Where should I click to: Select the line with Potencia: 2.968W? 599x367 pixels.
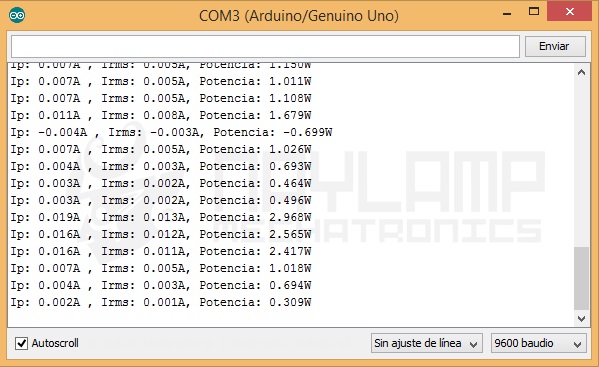pyautogui.click(x=161, y=217)
